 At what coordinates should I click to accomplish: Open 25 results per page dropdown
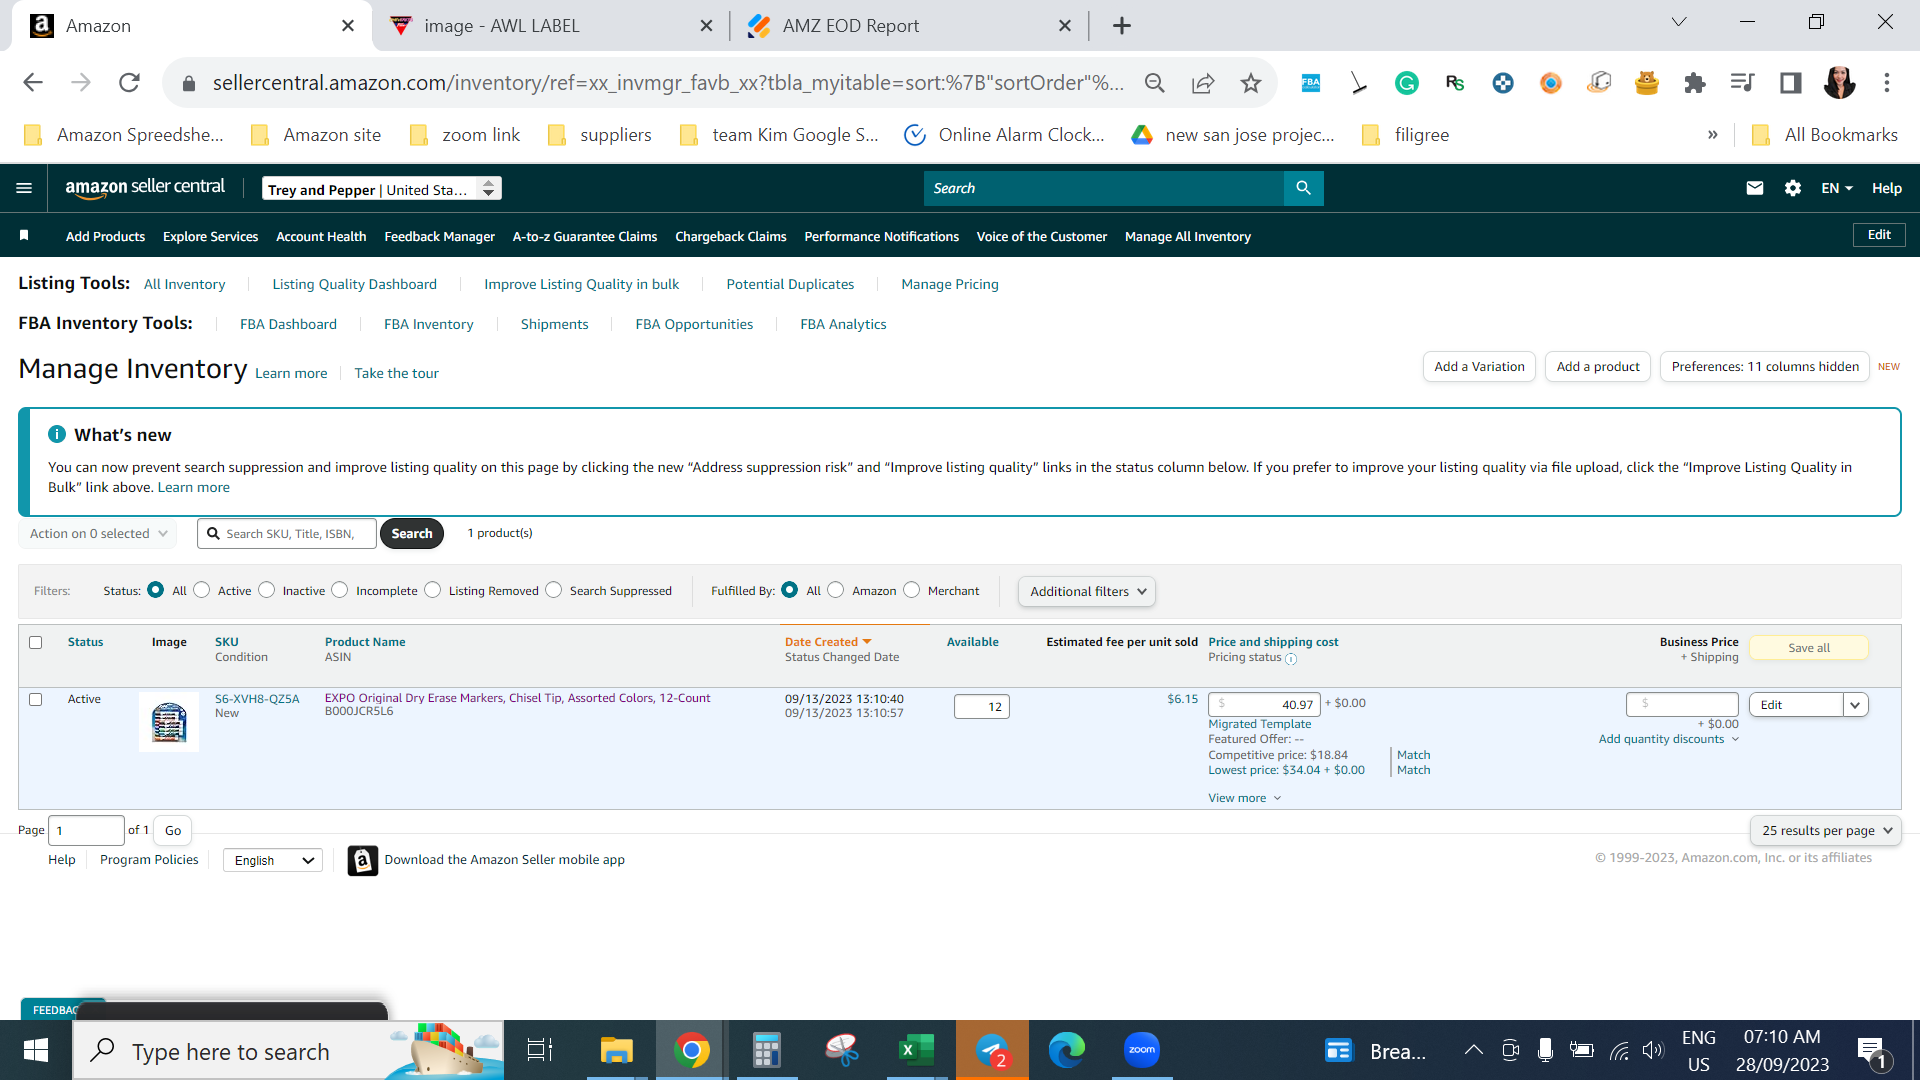1826,831
